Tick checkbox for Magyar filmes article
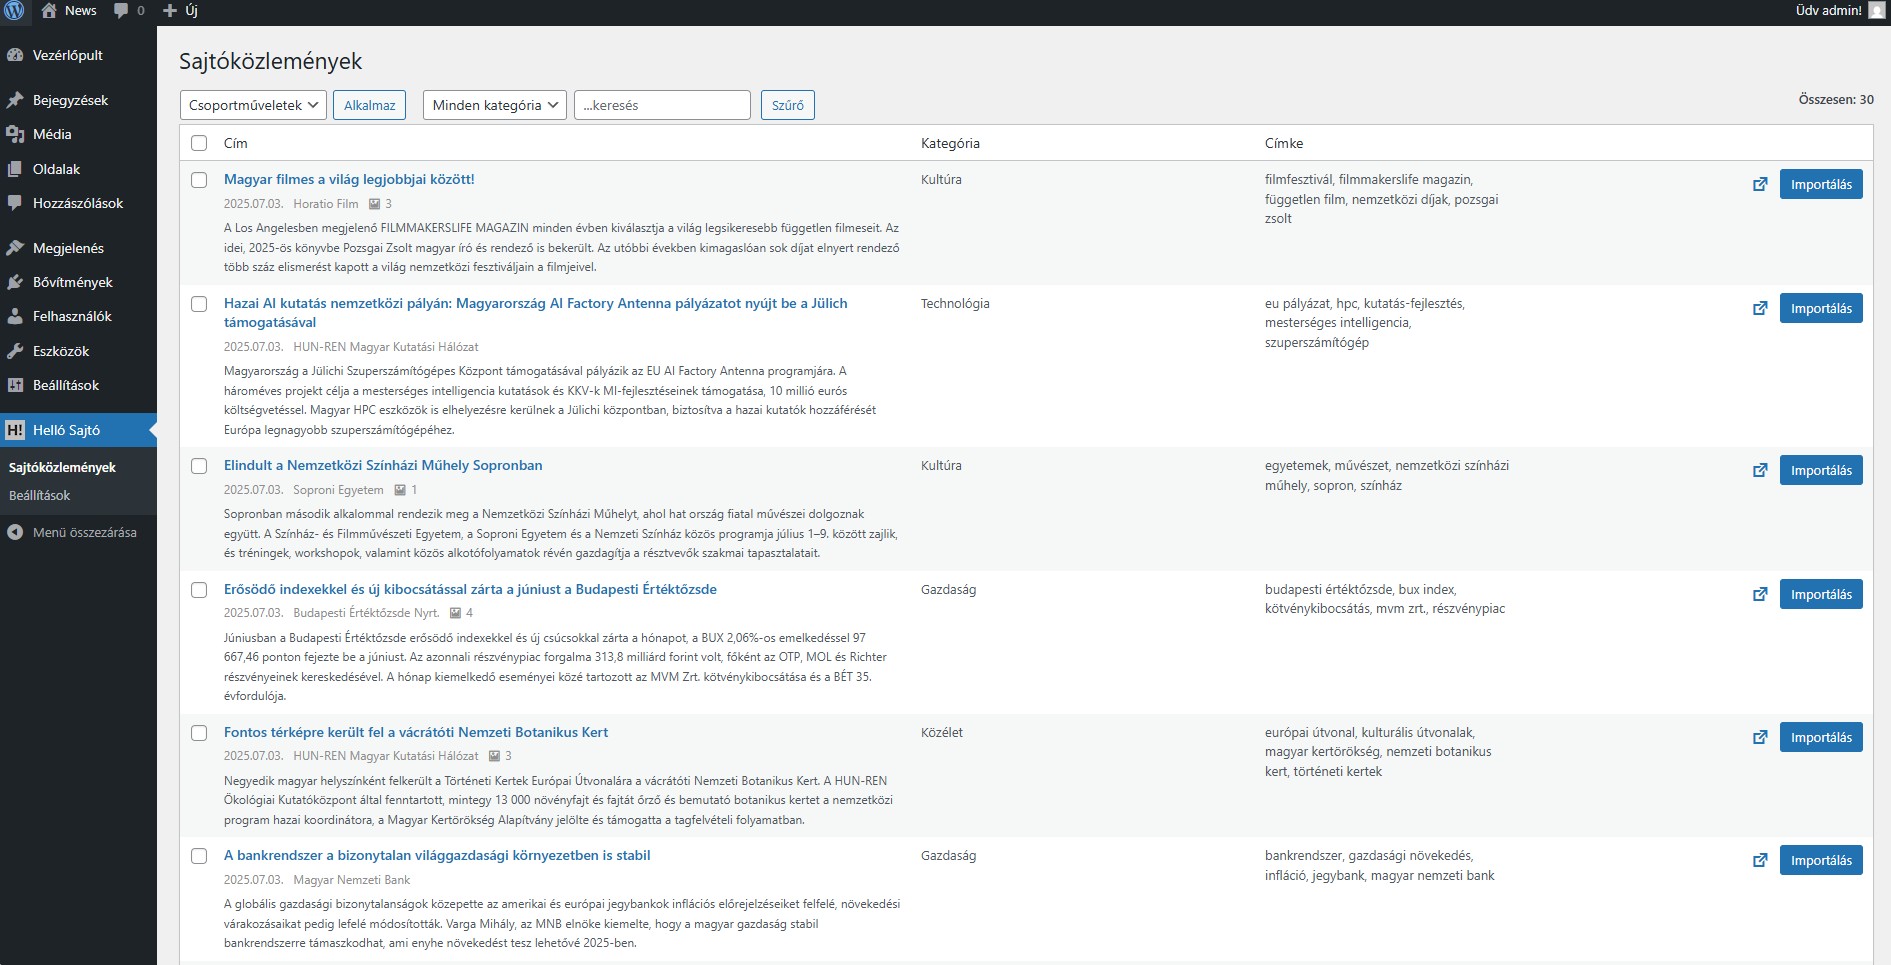1891x965 pixels. point(199,180)
